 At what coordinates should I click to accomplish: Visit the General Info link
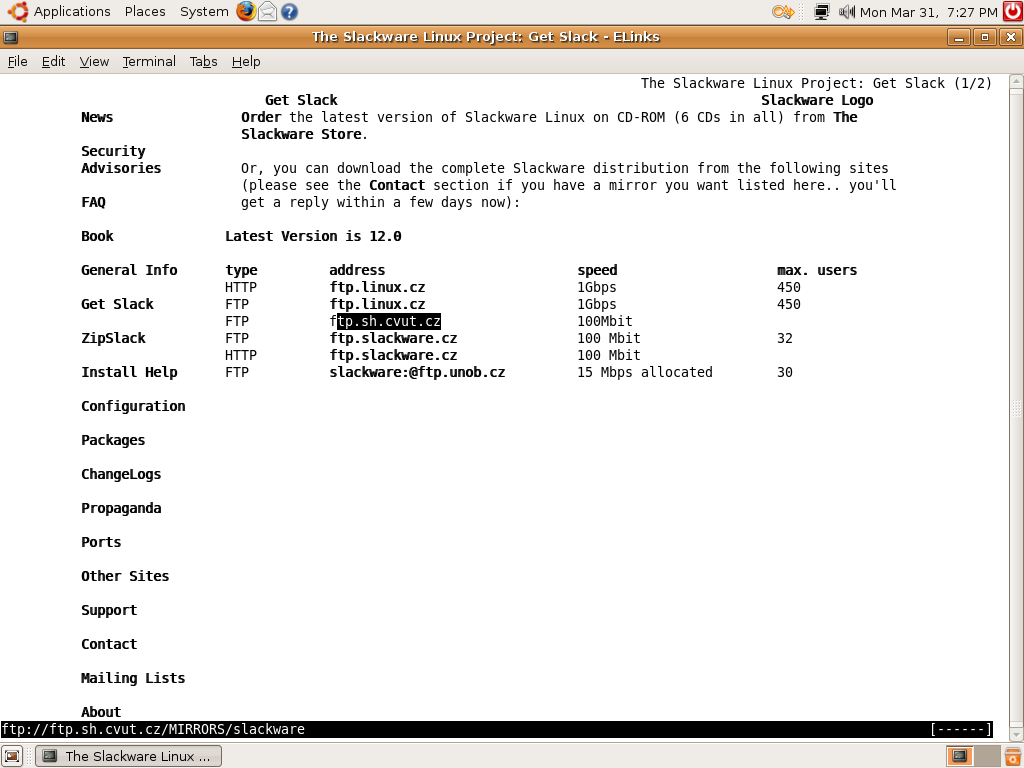(129, 270)
